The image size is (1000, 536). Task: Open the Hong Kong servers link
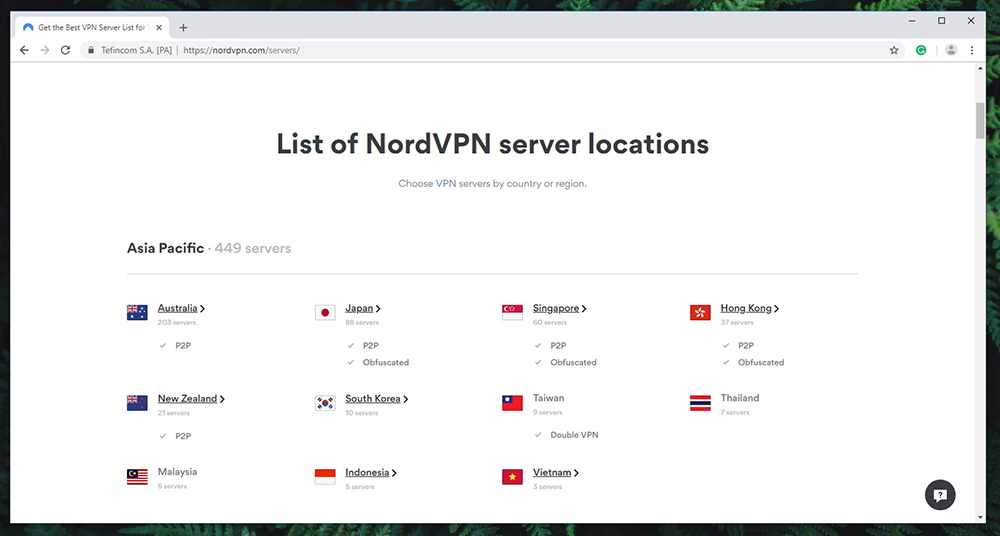click(746, 308)
